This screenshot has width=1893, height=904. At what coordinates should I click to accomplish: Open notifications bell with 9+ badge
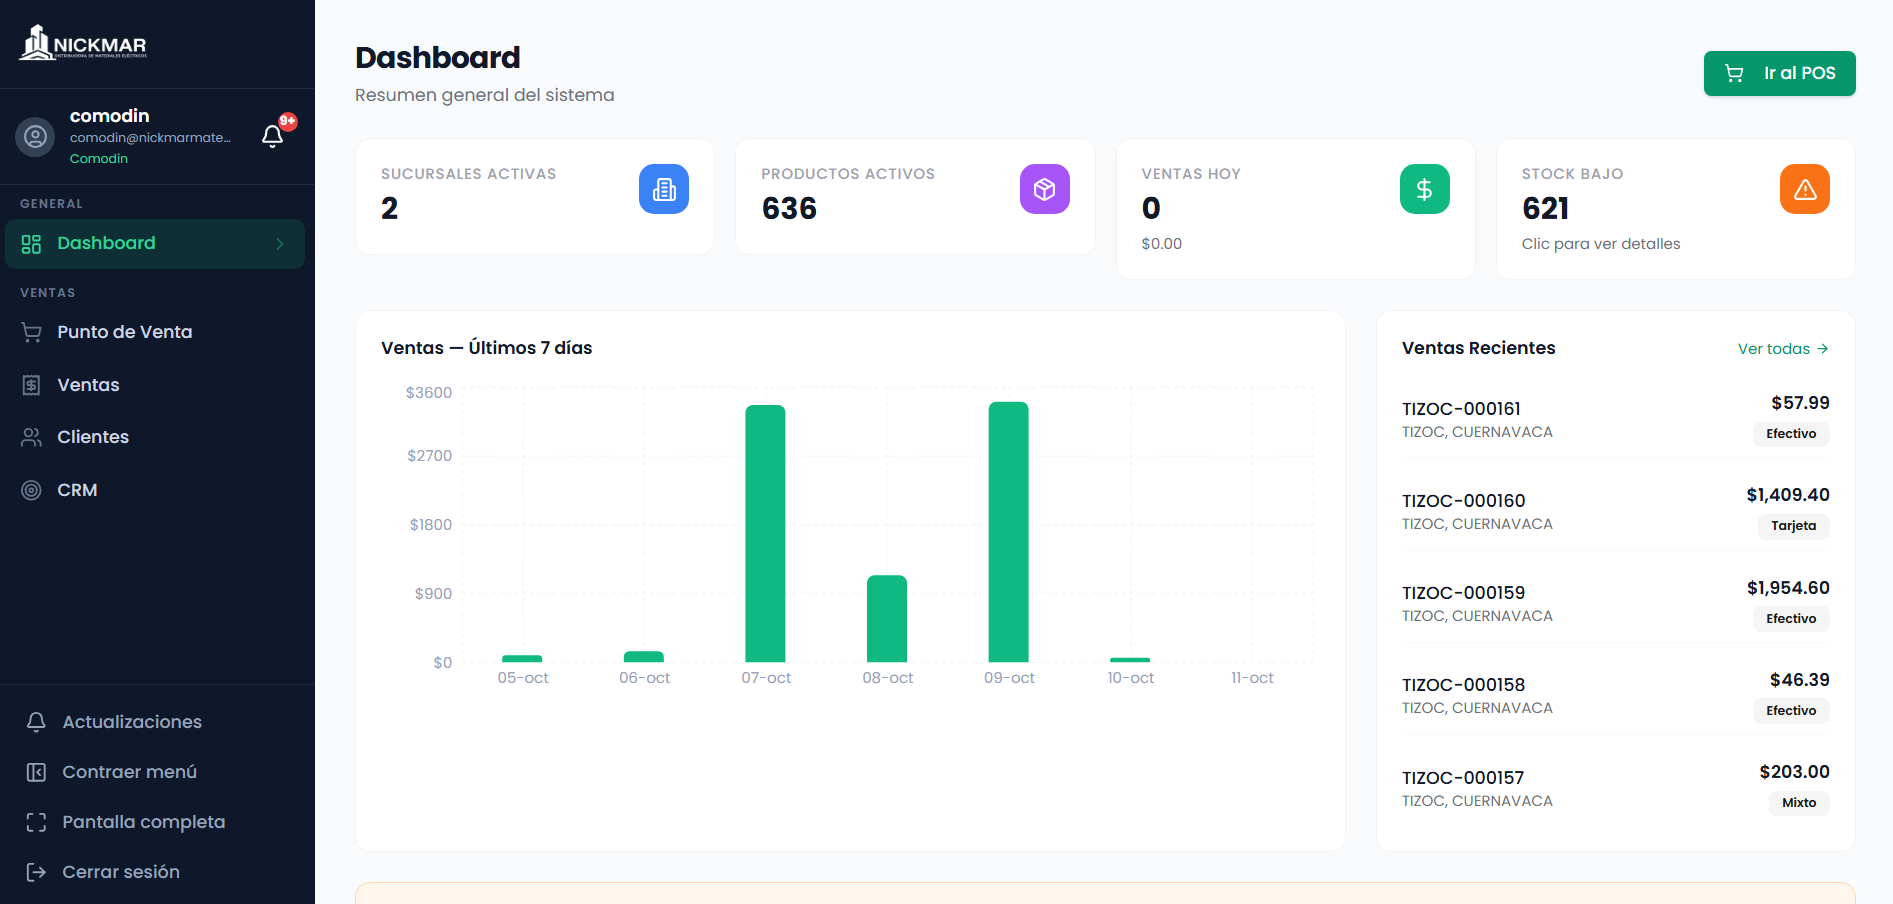click(x=273, y=136)
